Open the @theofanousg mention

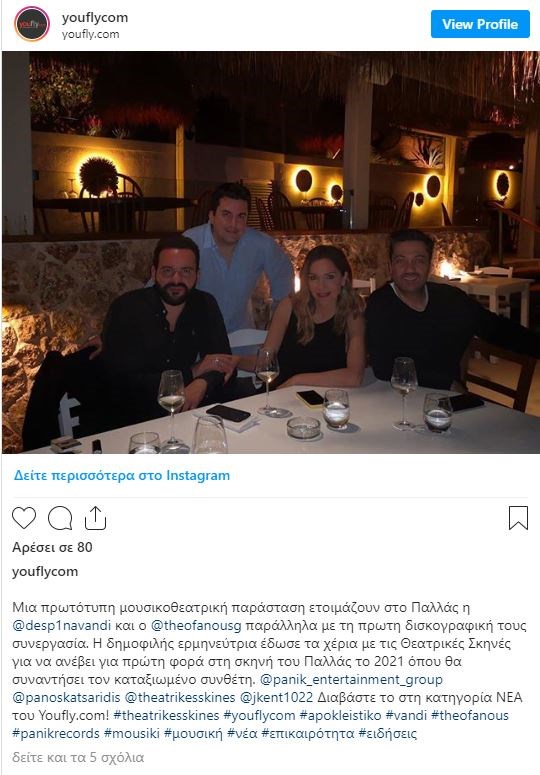(x=196, y=625)
